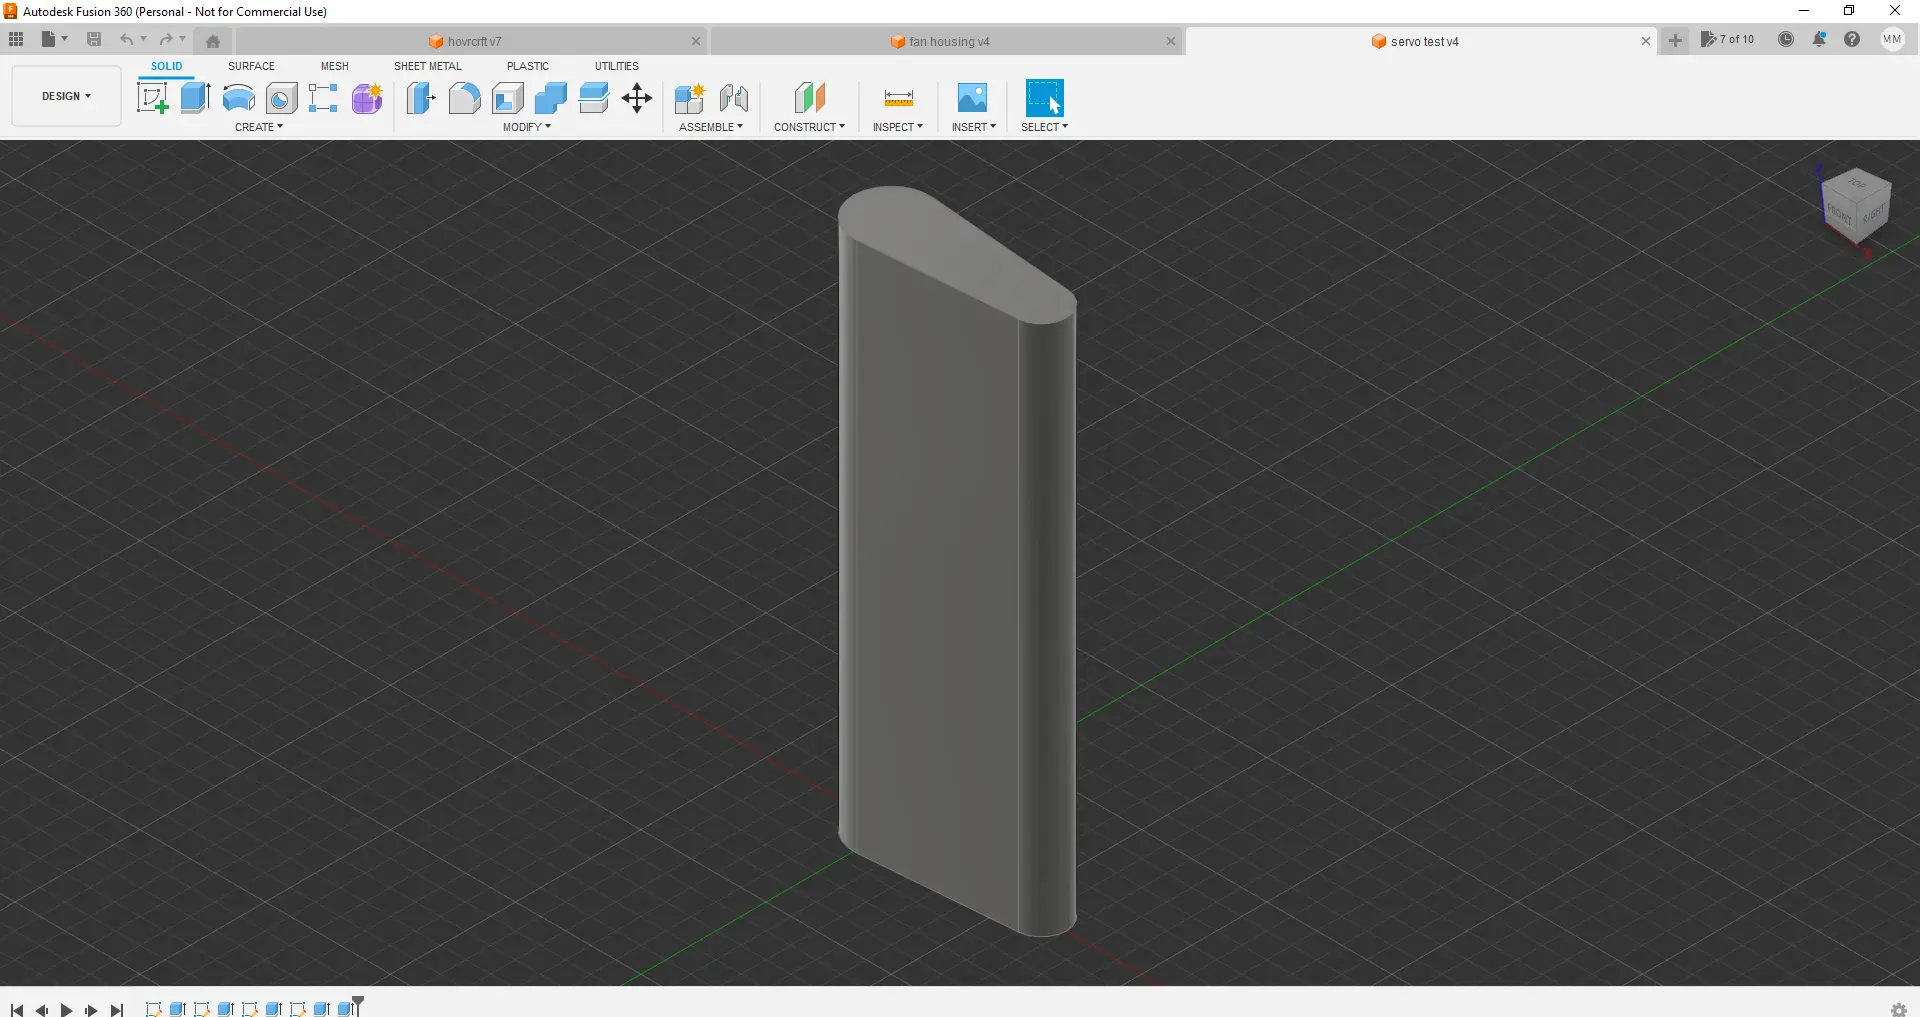The height and width of the screenshot is (1017, 1920).
Task: Click the Offset Plane construct icon
Action: (x=809, y=98)
